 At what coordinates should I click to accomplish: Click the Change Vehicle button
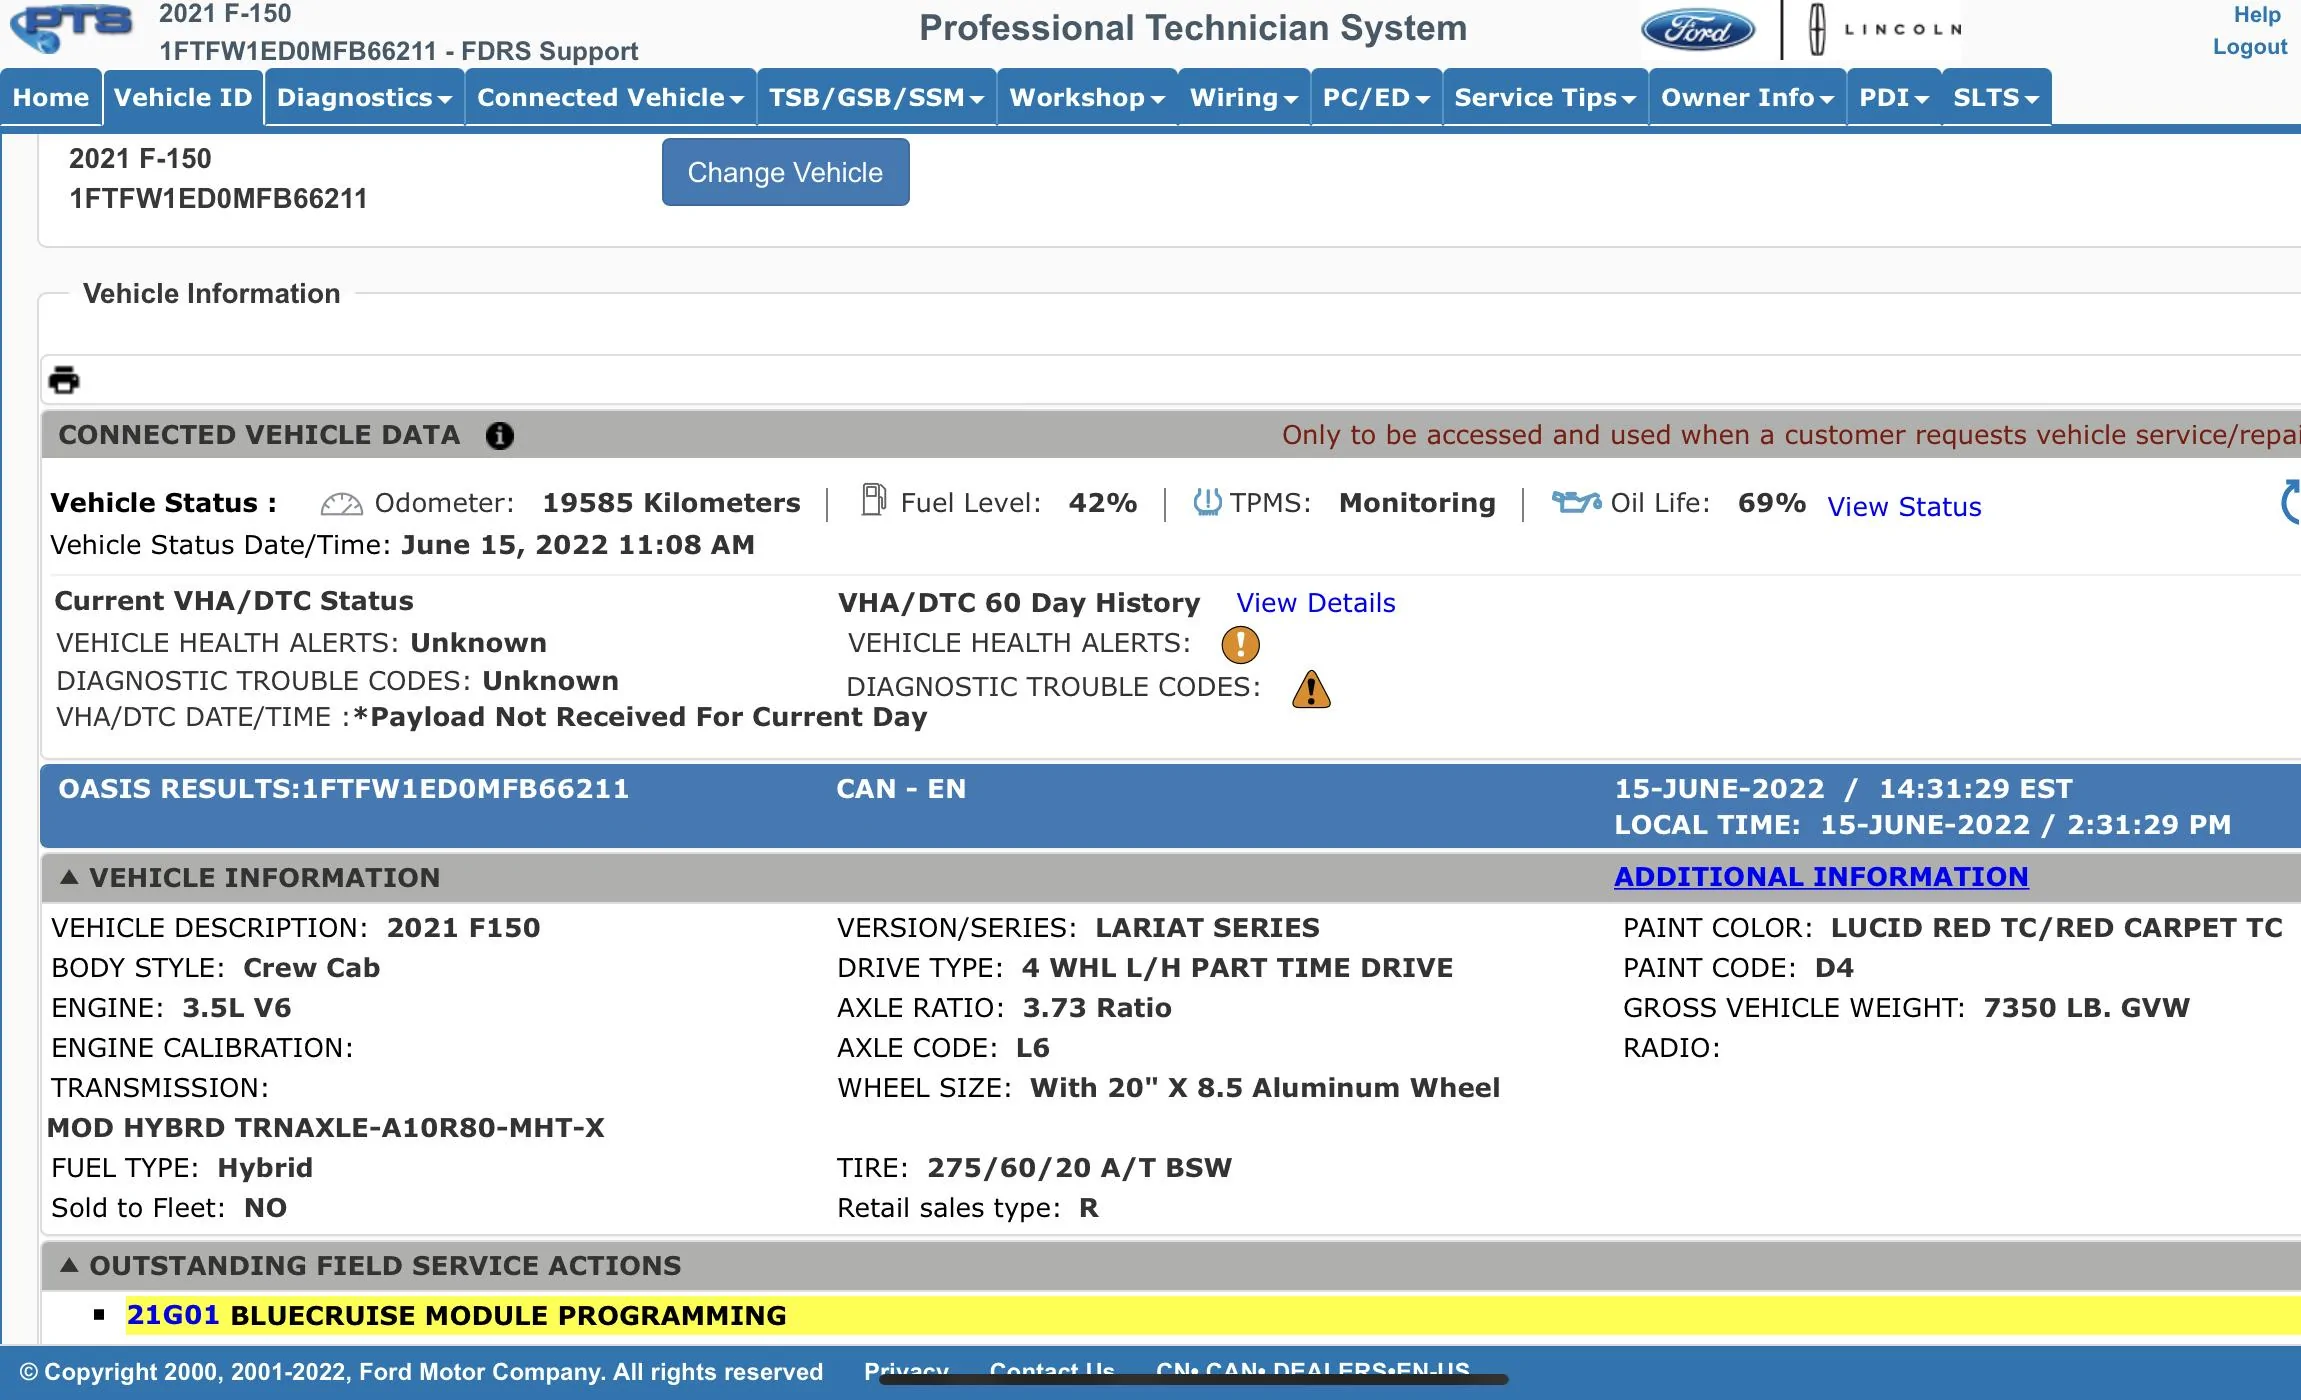pos(785,172)
